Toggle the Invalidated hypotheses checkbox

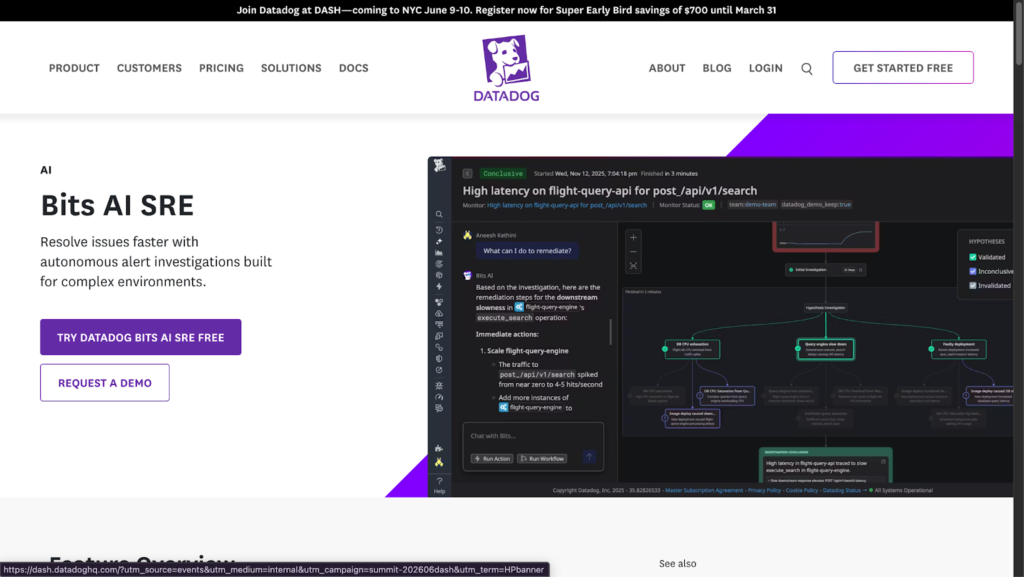(972, 285)
